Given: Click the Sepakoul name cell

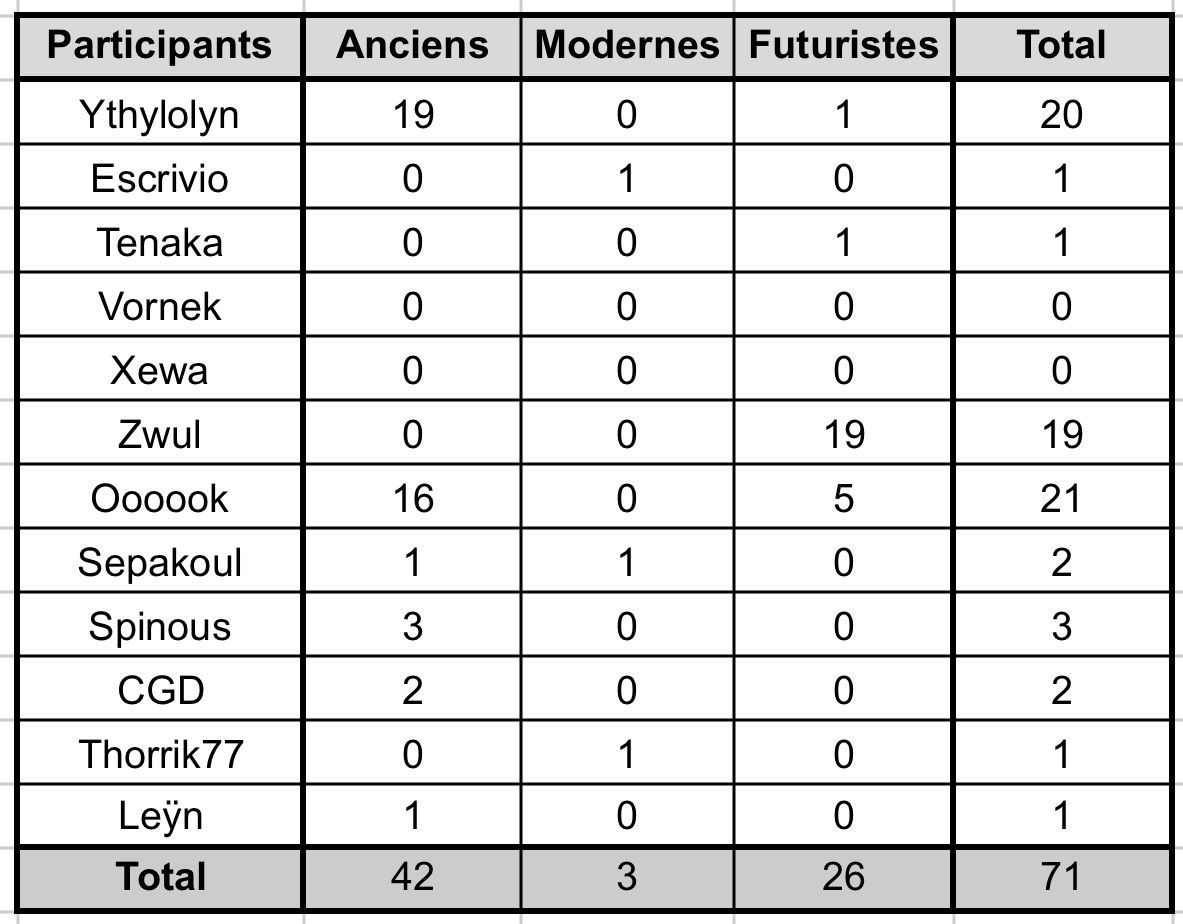Looking at the screenshot, I should tap(160, 563).
